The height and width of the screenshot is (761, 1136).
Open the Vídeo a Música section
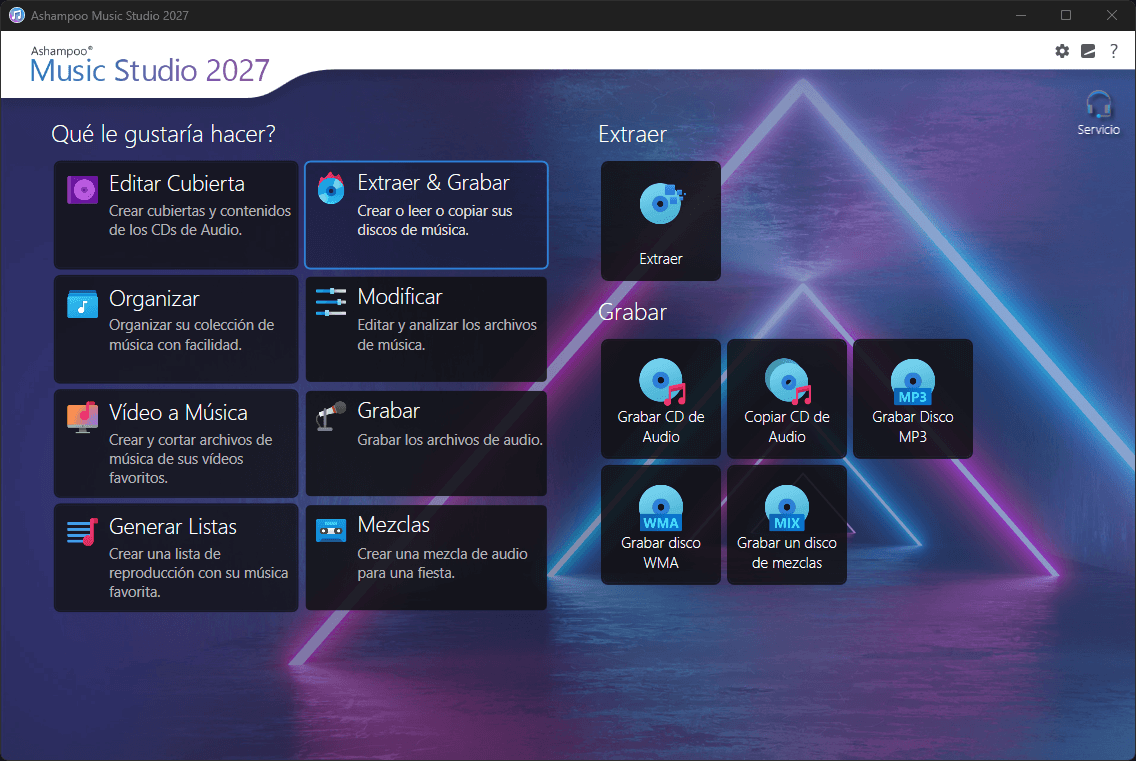coord(176,444)
